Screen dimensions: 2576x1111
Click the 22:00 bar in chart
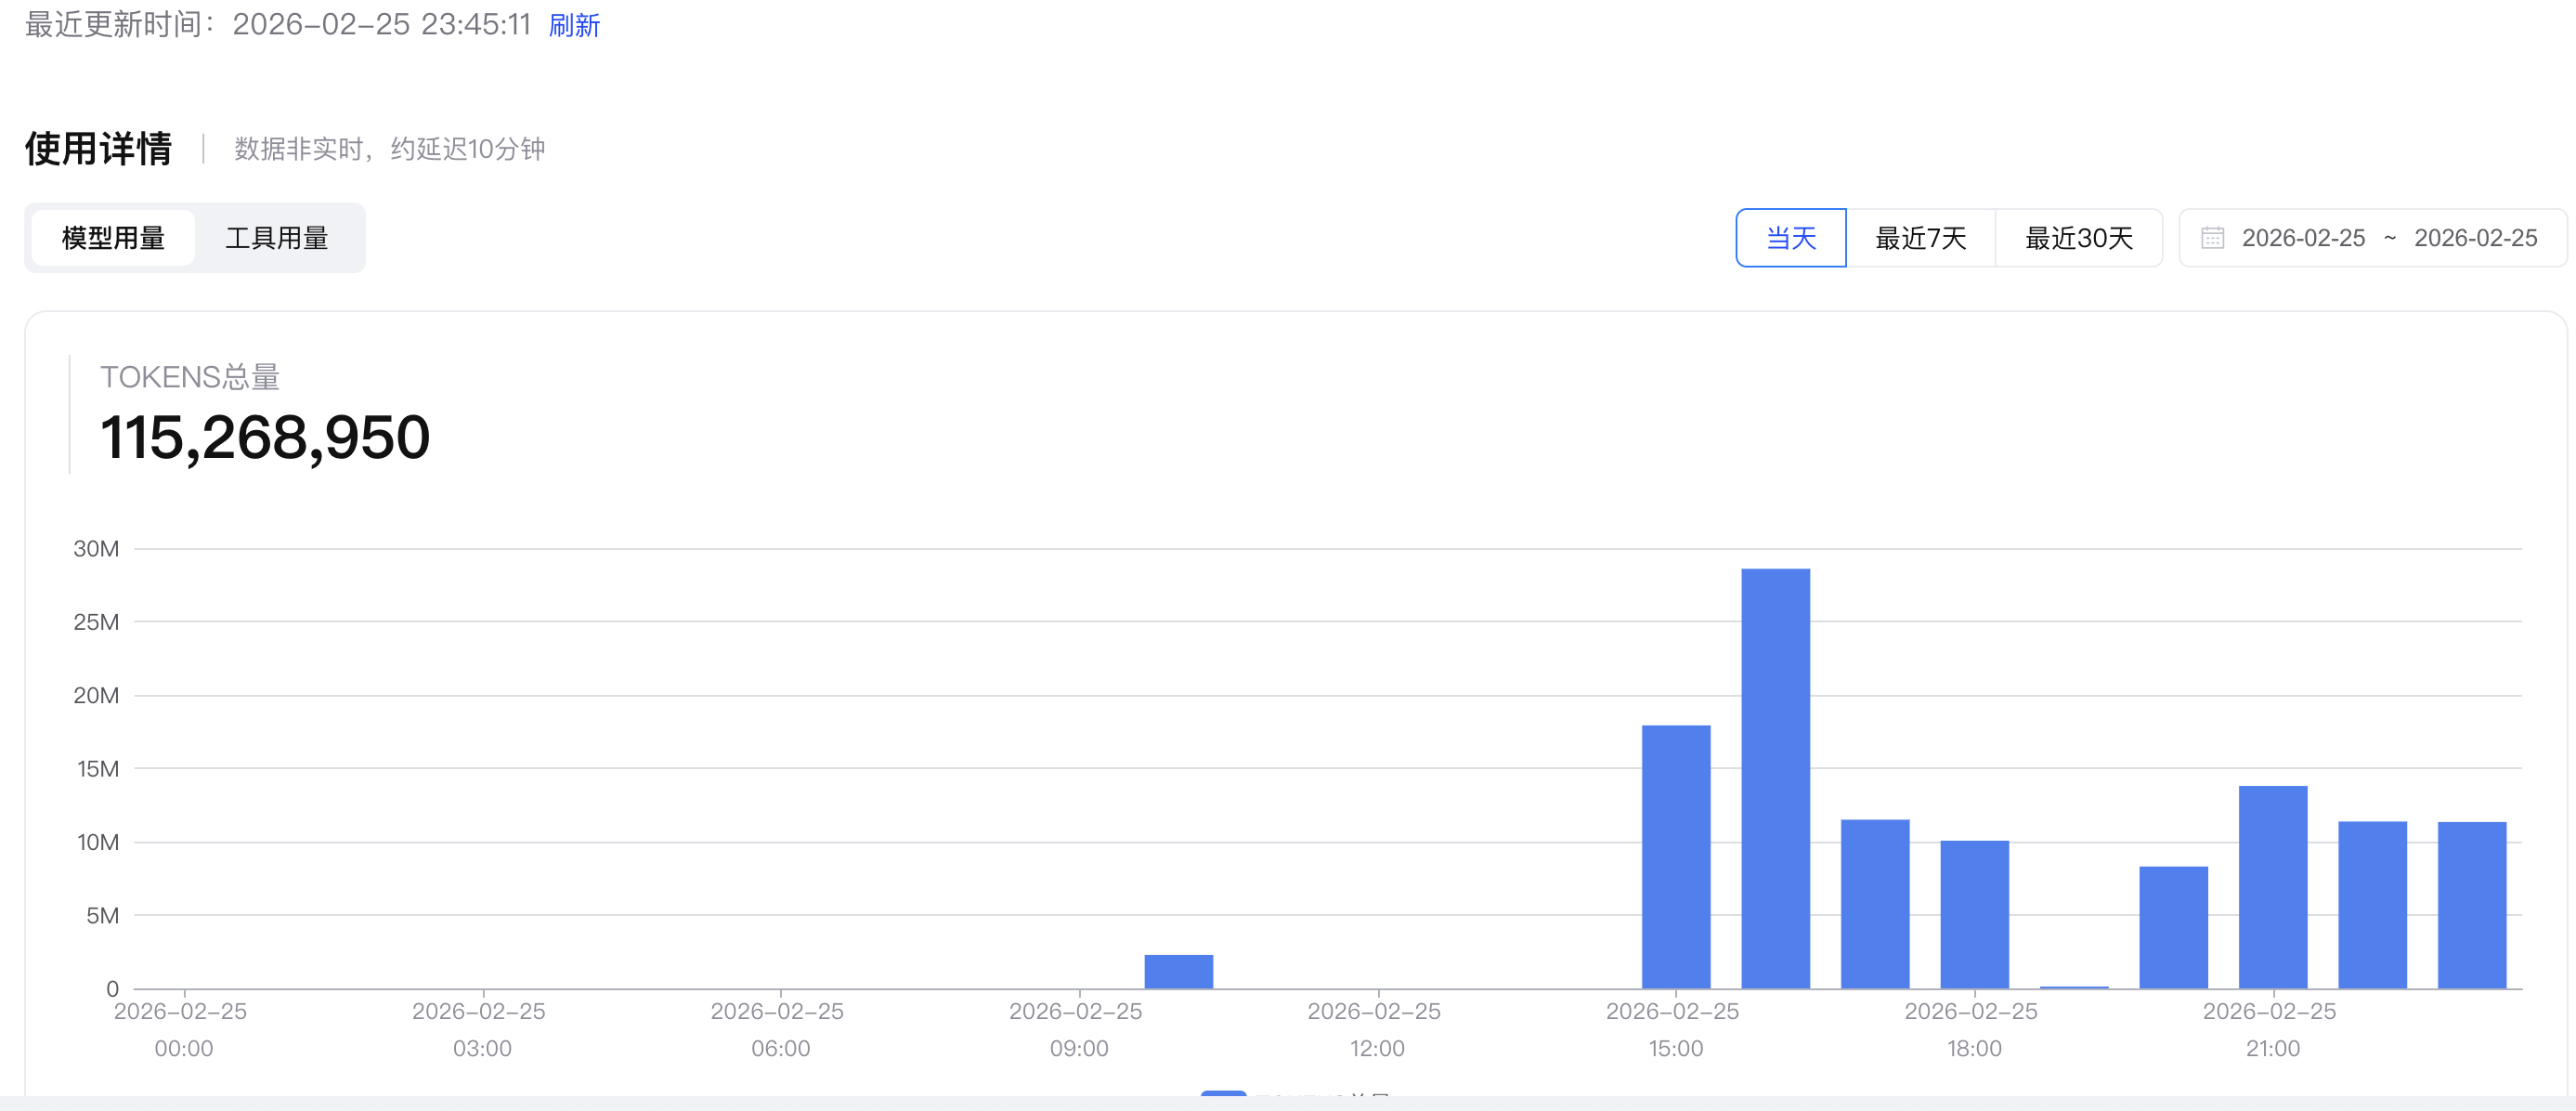2372,905
